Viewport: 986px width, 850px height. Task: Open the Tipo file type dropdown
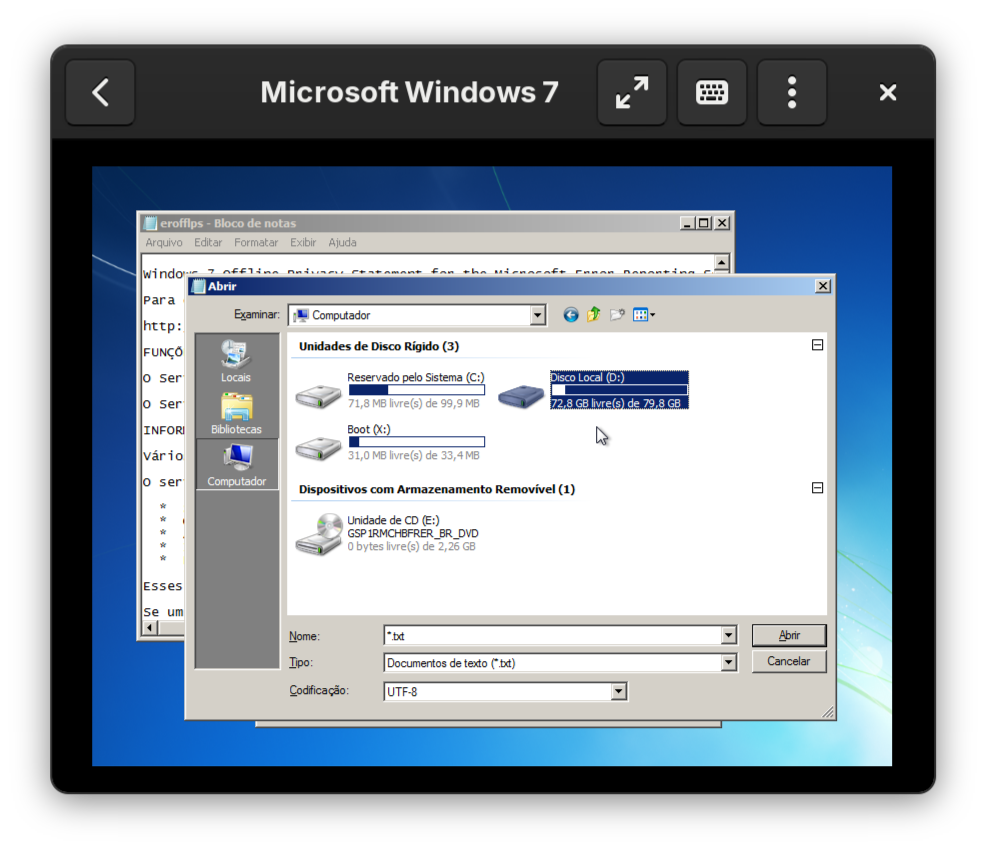(x=728, y=663)
